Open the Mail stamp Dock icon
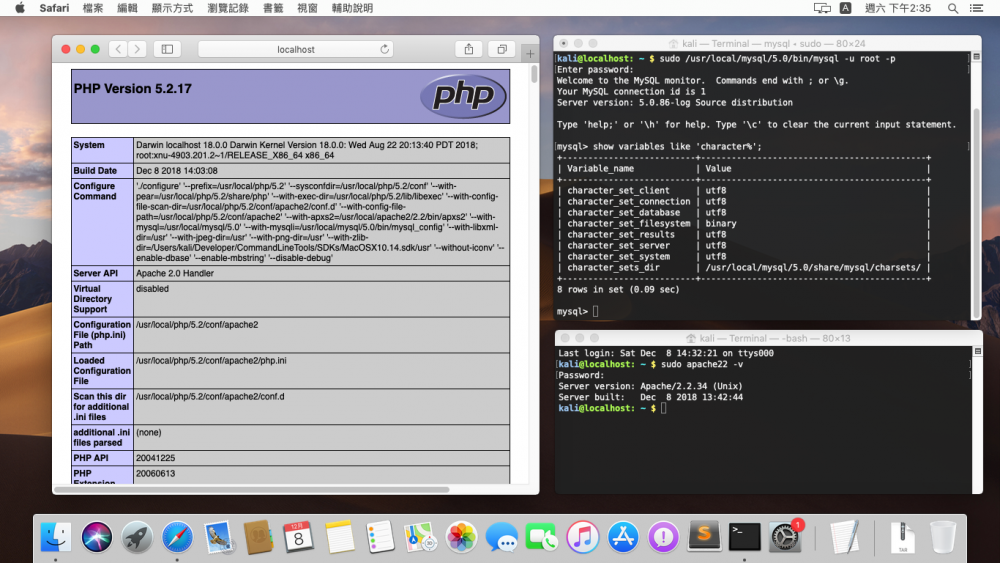 219,537
